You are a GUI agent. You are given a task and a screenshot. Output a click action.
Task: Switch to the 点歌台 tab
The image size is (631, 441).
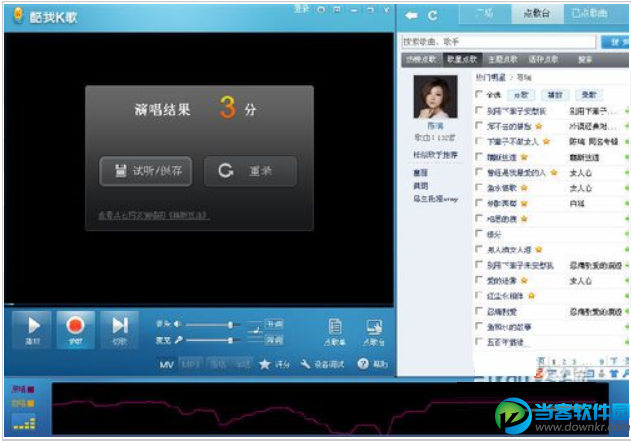537,14
